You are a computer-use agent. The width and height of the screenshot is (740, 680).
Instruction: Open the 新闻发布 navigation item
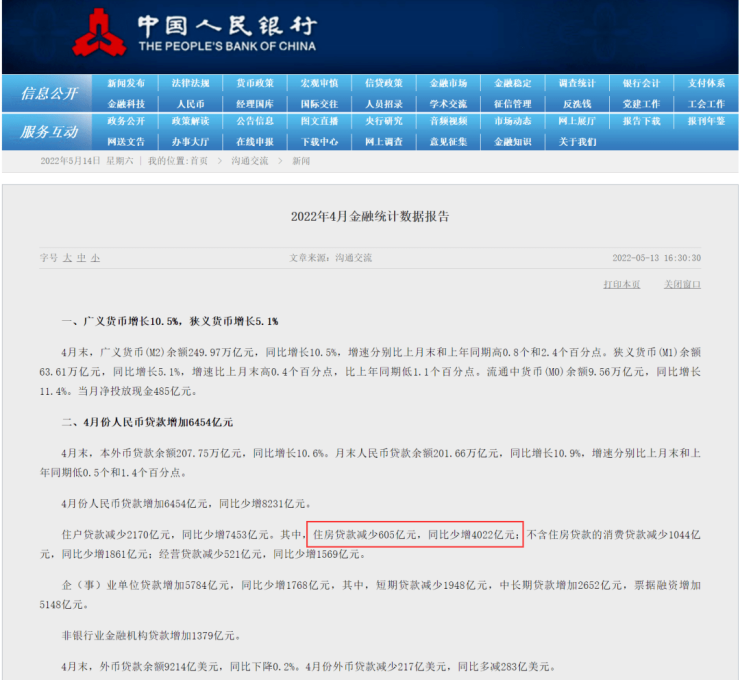(x=126, y=84)
